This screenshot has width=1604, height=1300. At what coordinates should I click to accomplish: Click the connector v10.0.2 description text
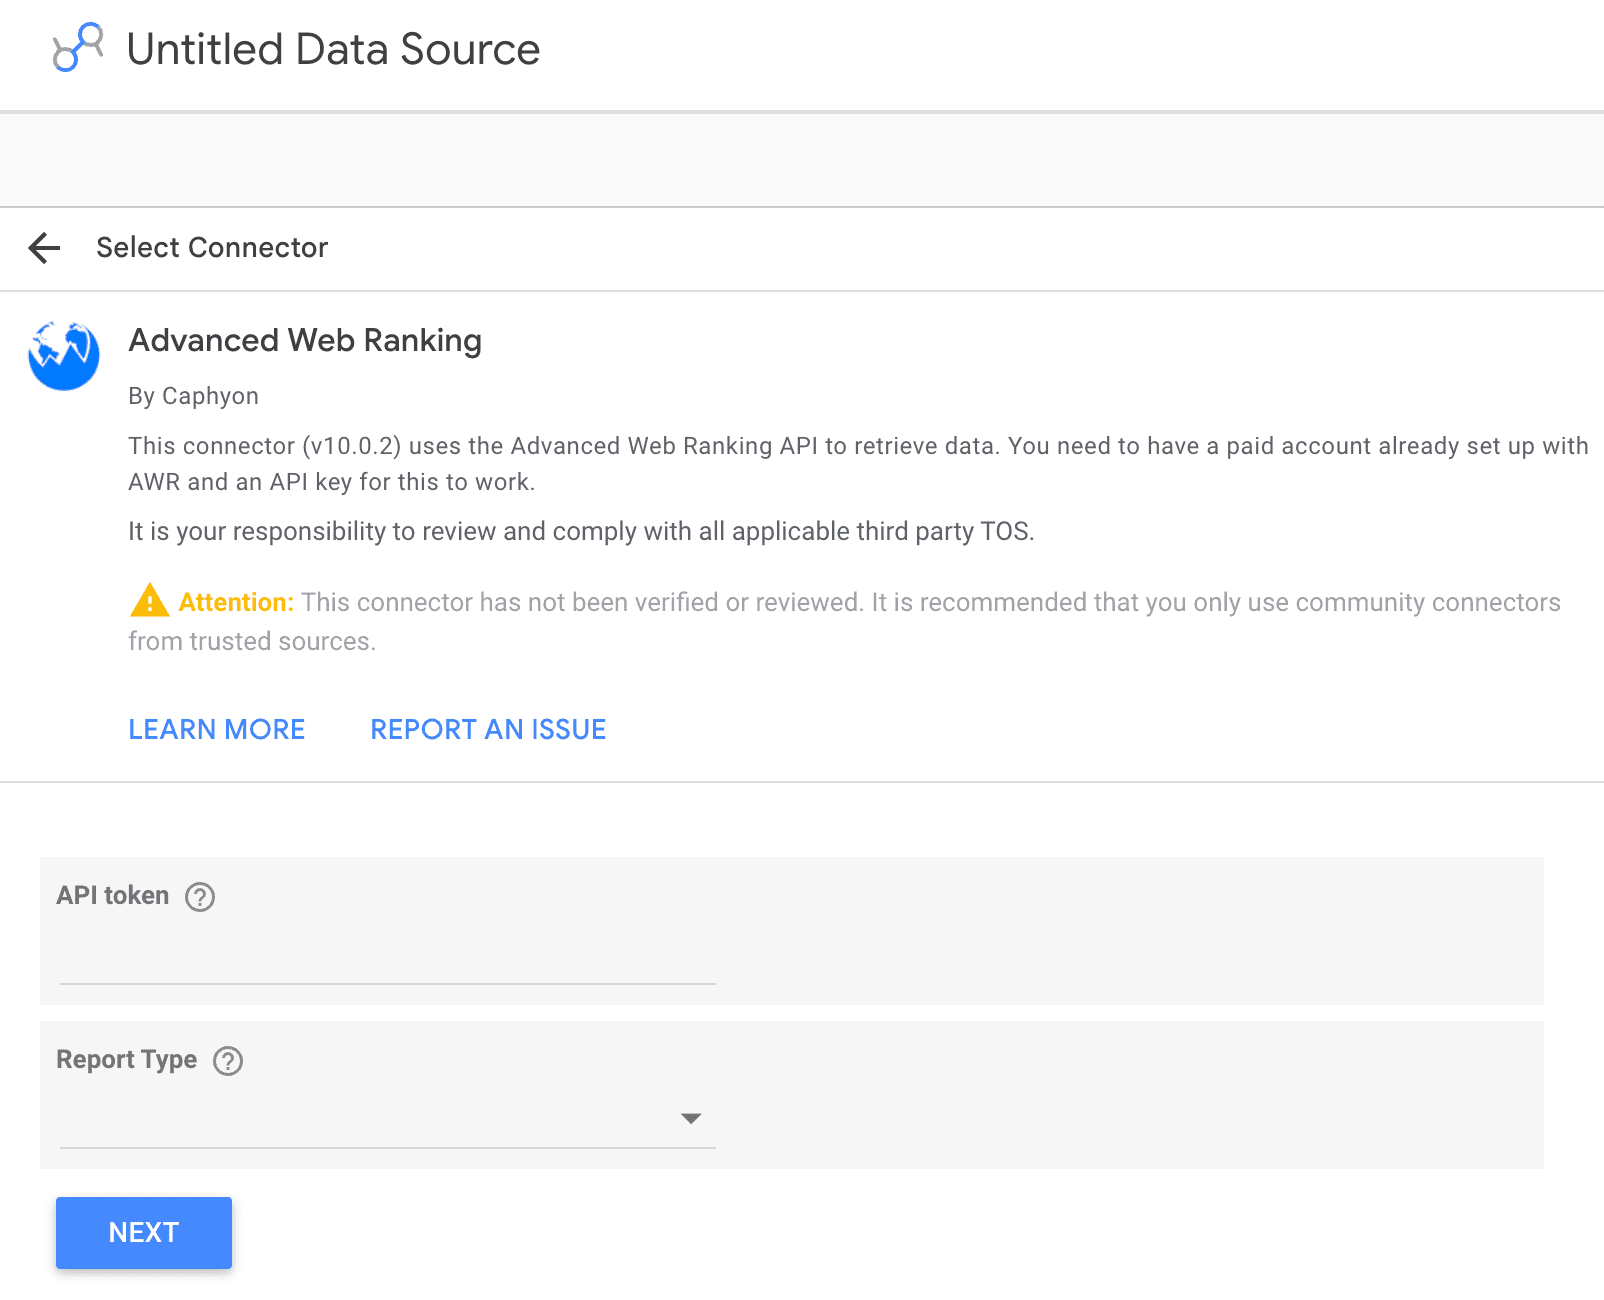[858, 464]
